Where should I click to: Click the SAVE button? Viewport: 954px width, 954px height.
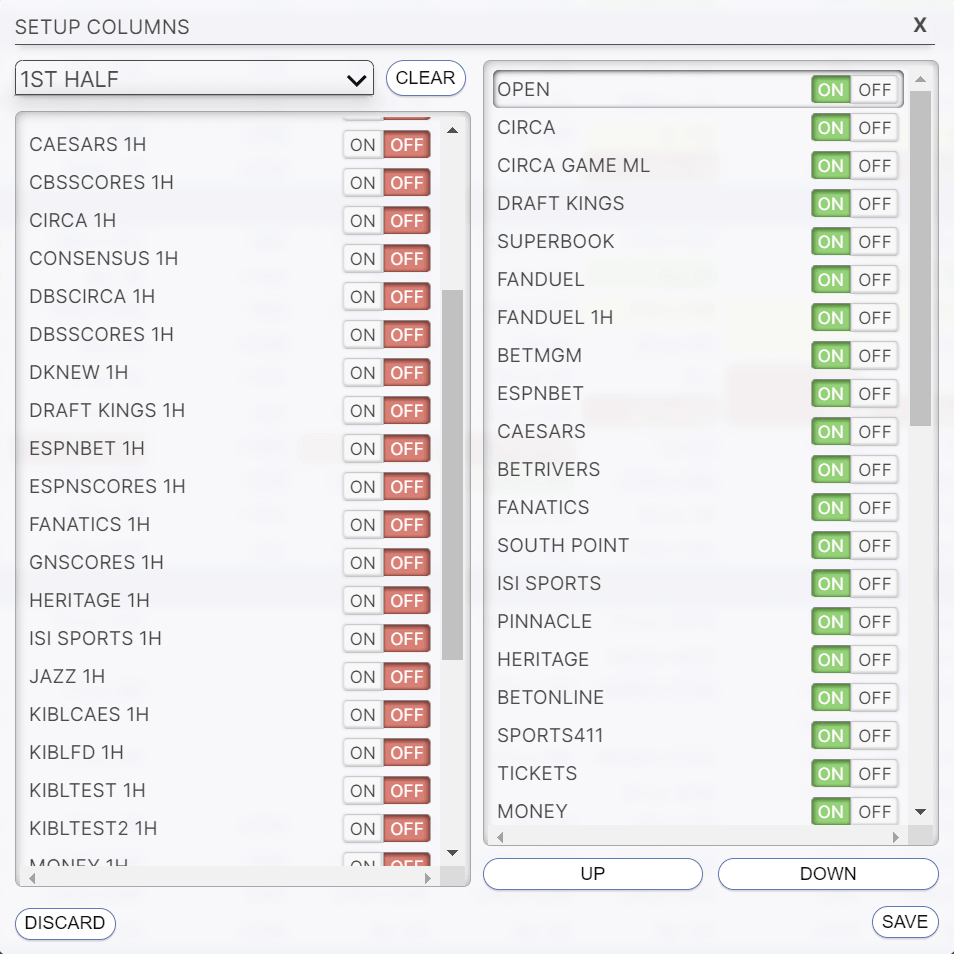(905, 921)
